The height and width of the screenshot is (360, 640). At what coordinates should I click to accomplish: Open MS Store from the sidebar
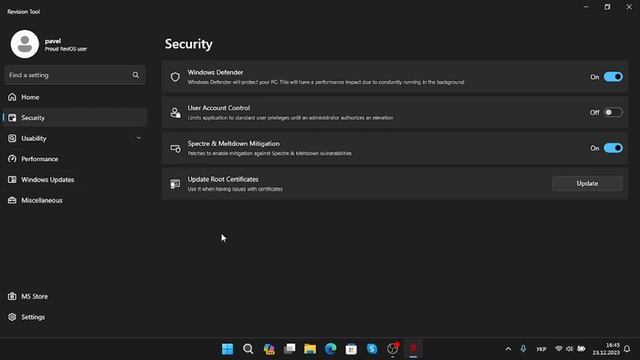click(x=75, y=296)
